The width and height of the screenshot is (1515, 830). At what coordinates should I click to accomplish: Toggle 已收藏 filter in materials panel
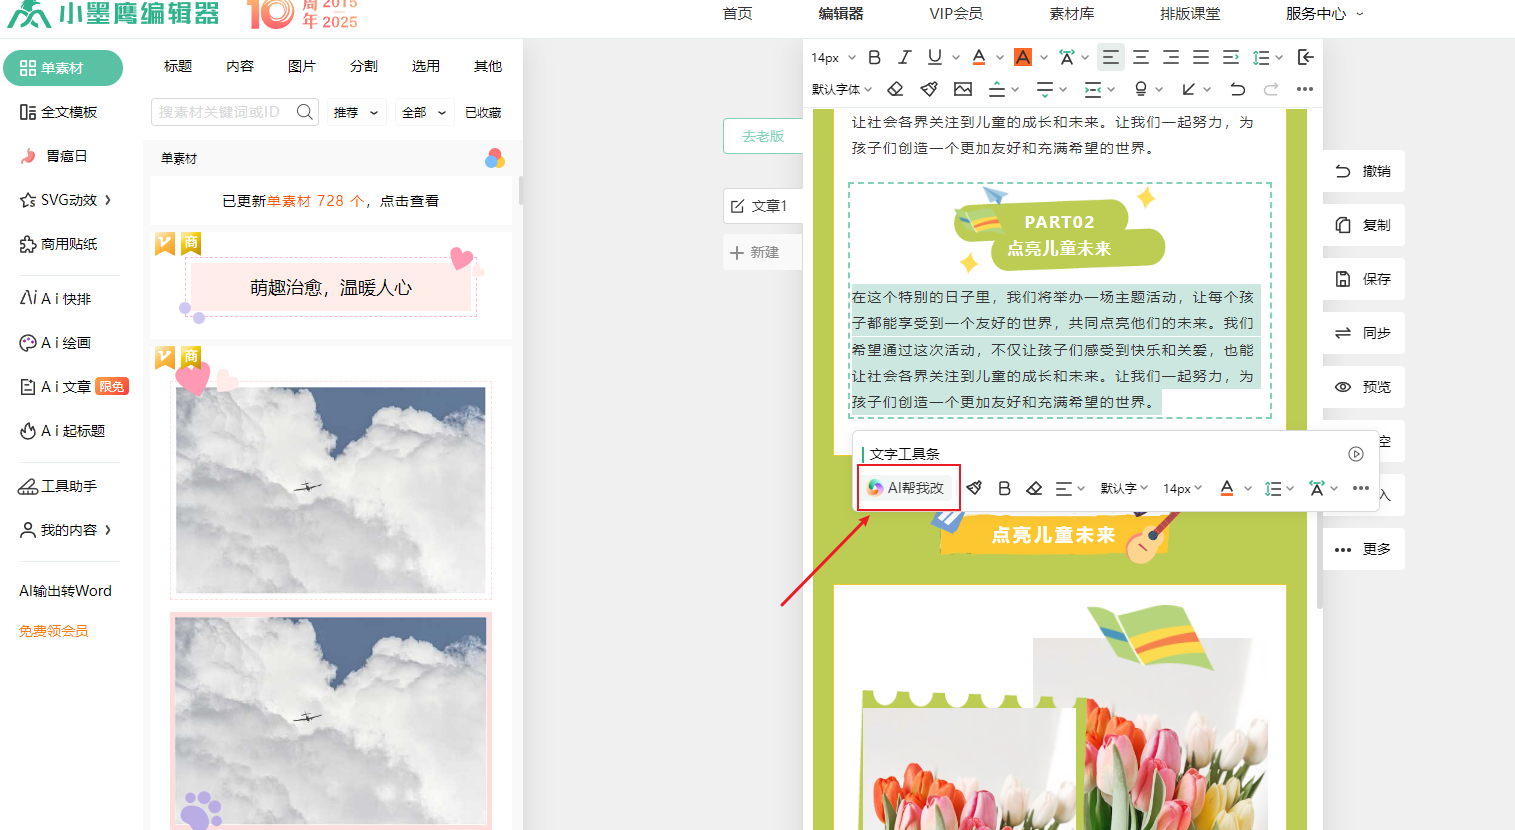point(483,113)
